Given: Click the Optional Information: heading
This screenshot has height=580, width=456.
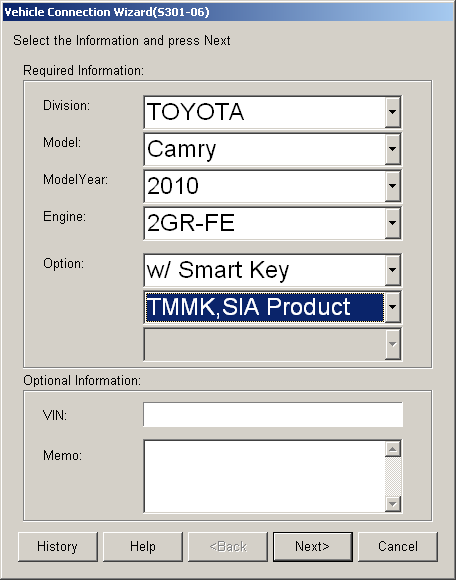Looking at the screenshot, I should click(x=82, y=381).
